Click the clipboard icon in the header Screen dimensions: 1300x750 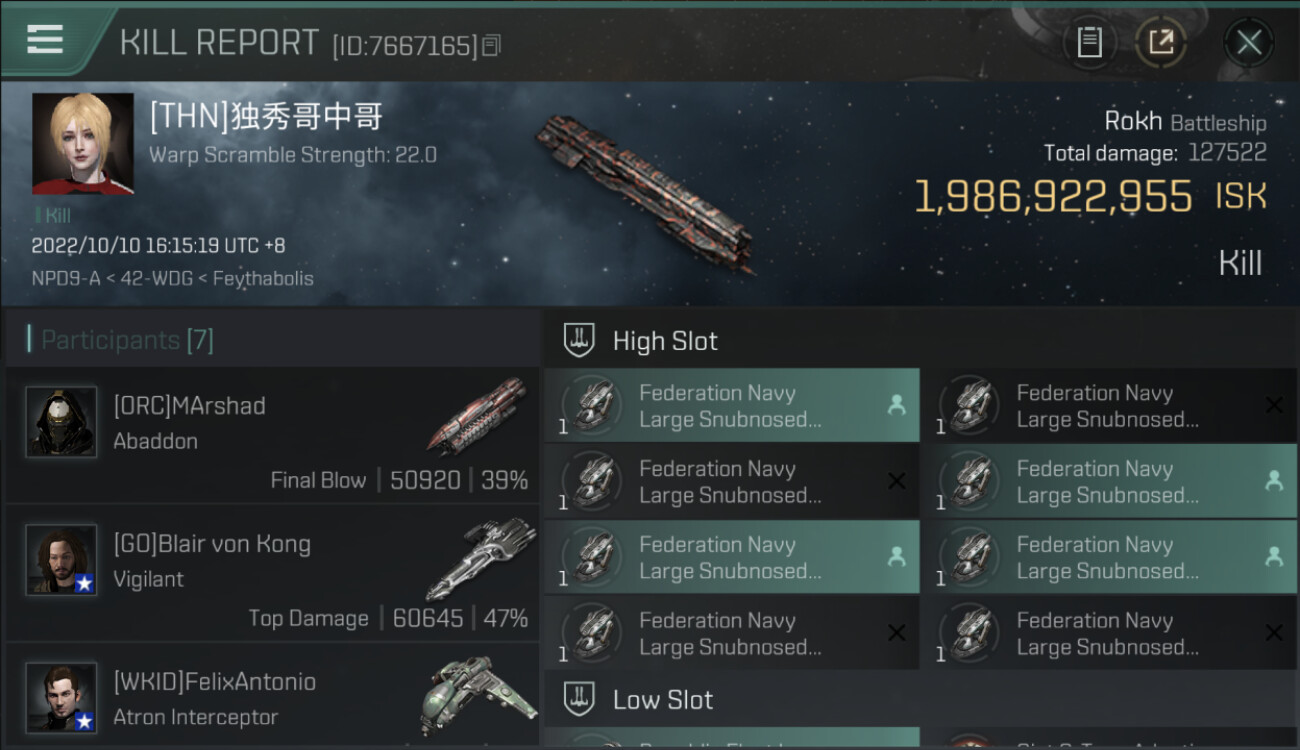(1089, 42)
